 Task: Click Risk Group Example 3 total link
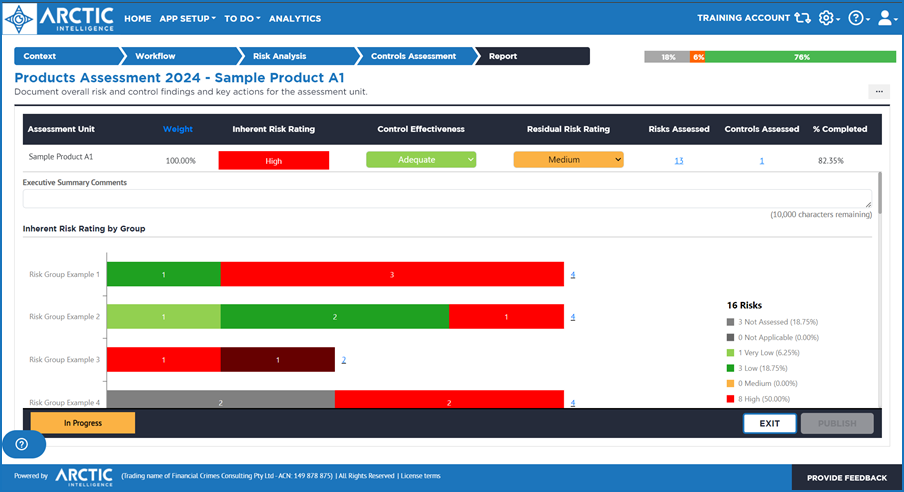click(344, 360)
